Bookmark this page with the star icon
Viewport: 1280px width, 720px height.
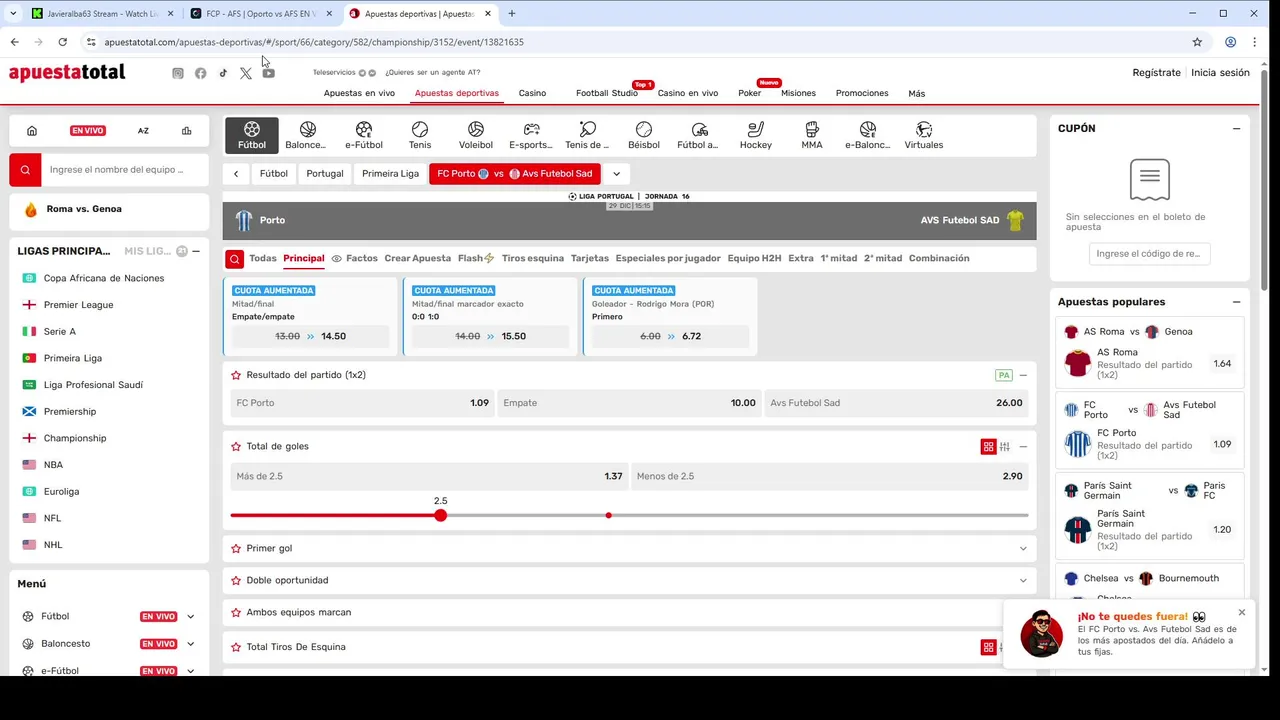(x=1197, y=42)
